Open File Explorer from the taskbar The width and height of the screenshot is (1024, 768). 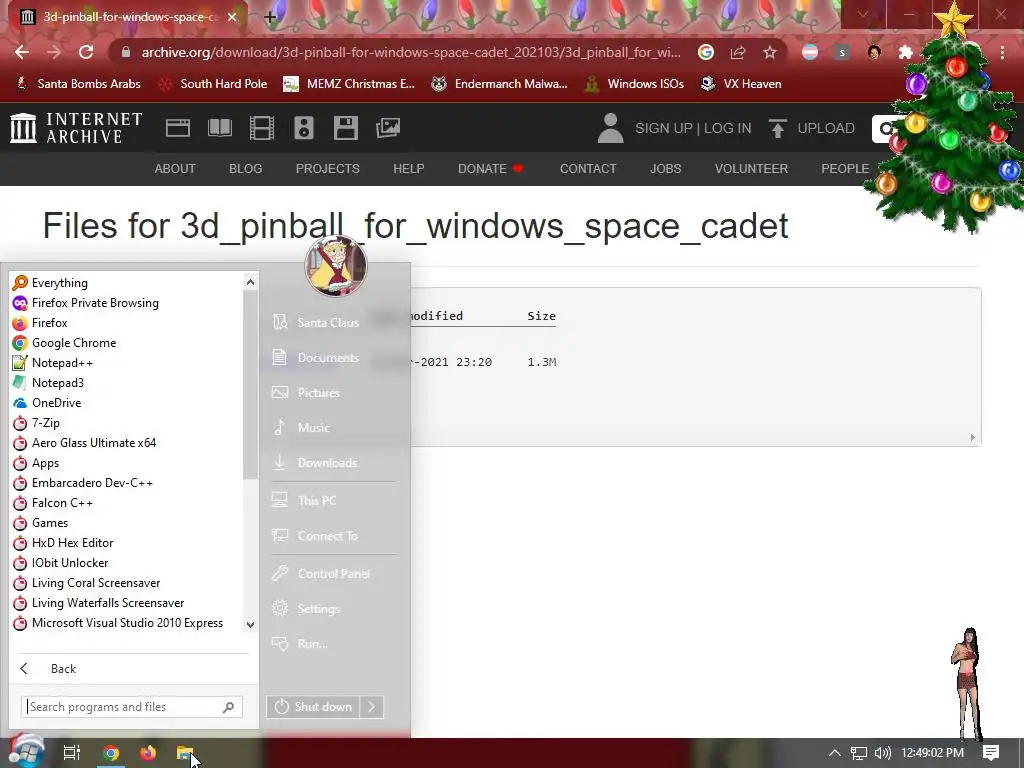click(185, 753)
